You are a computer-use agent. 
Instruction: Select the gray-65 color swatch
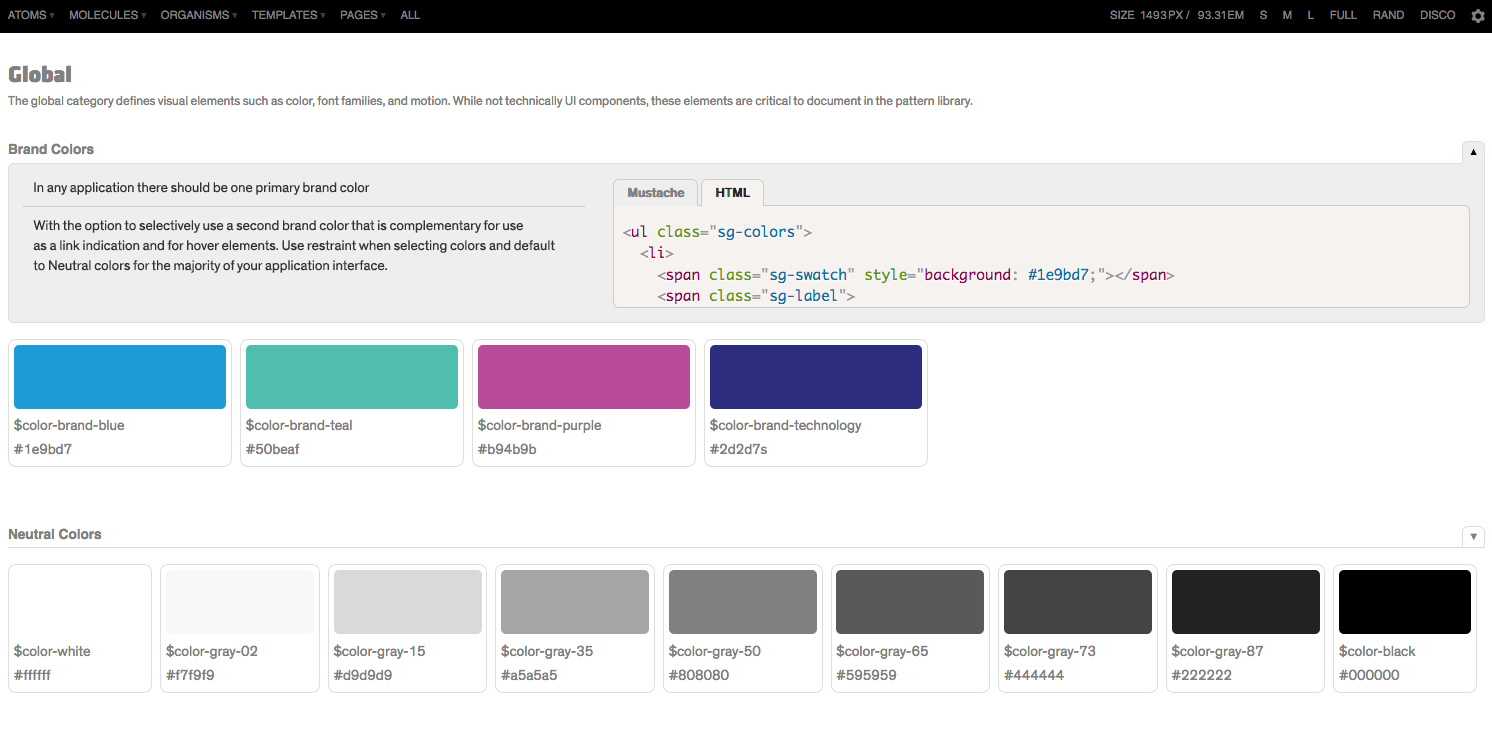[910, 602]
